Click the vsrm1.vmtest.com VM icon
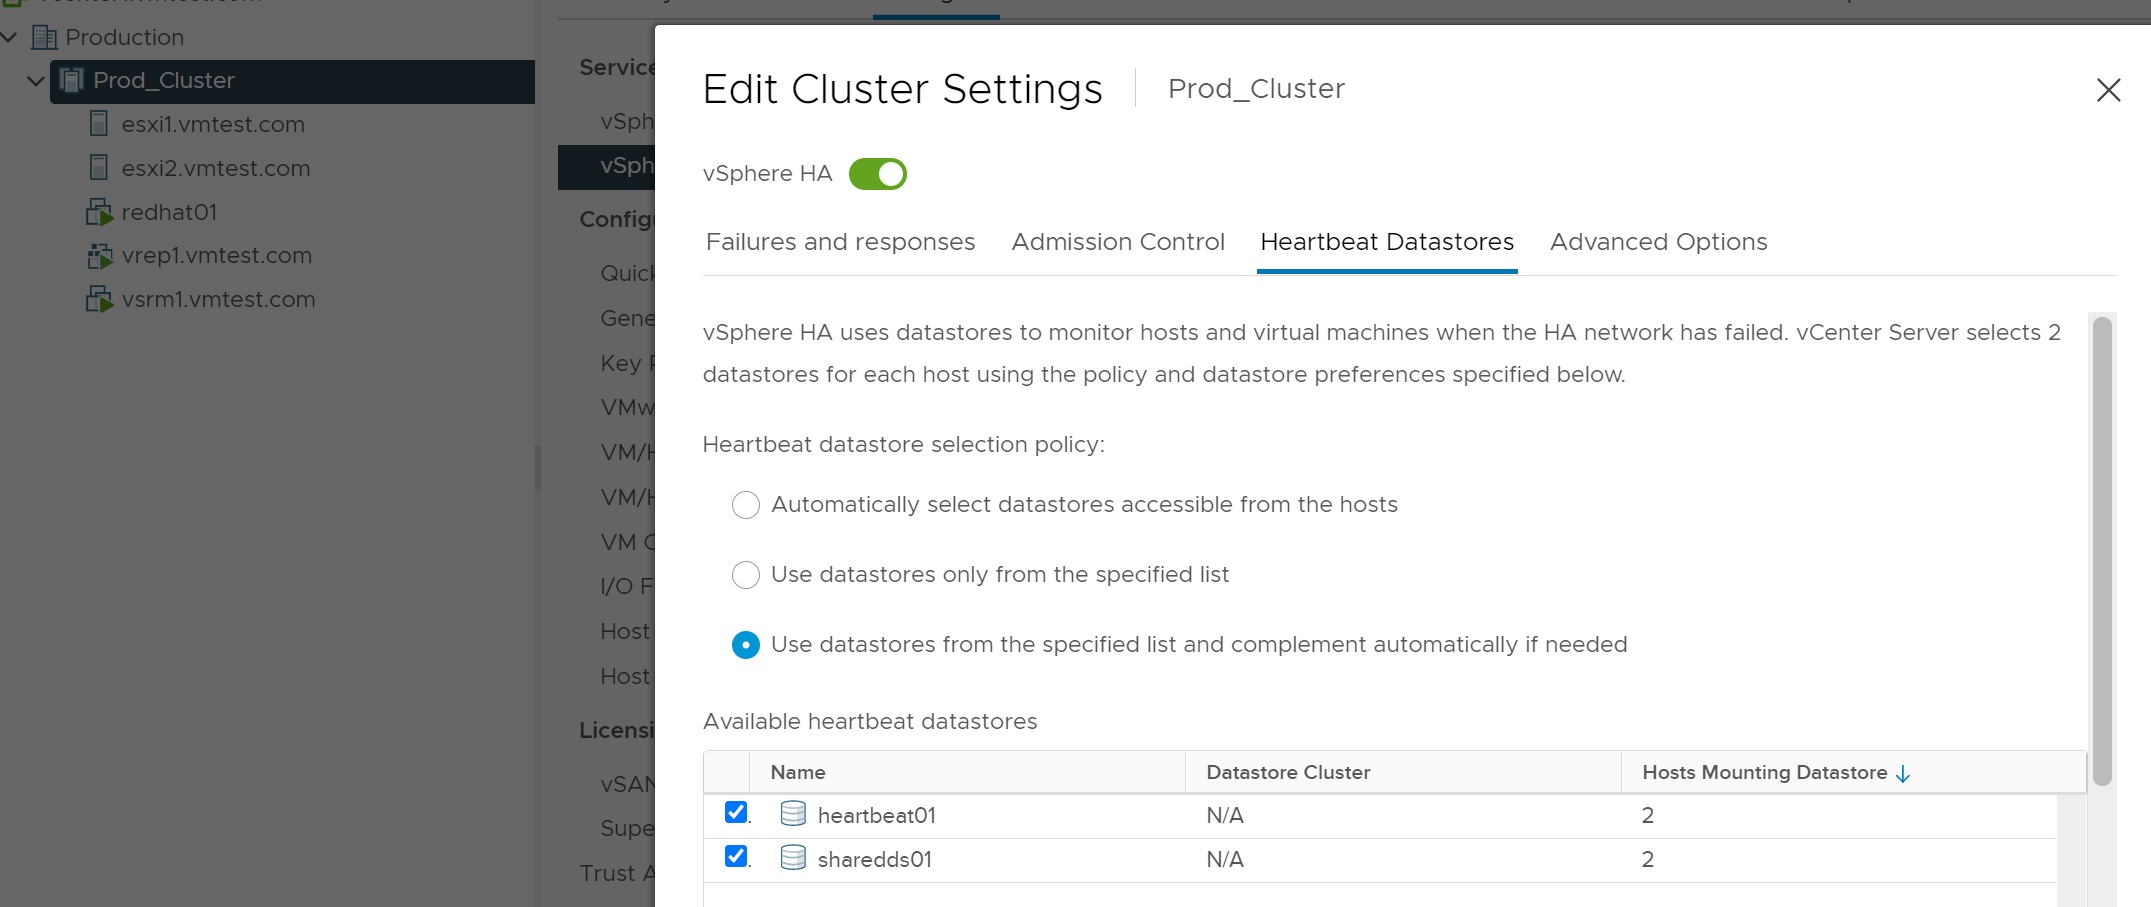 point(98,299)
